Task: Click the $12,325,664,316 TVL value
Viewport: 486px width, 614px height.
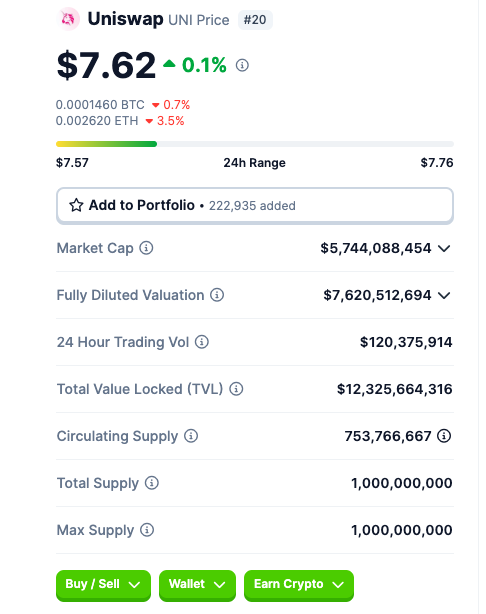Action: click(395, 389)
